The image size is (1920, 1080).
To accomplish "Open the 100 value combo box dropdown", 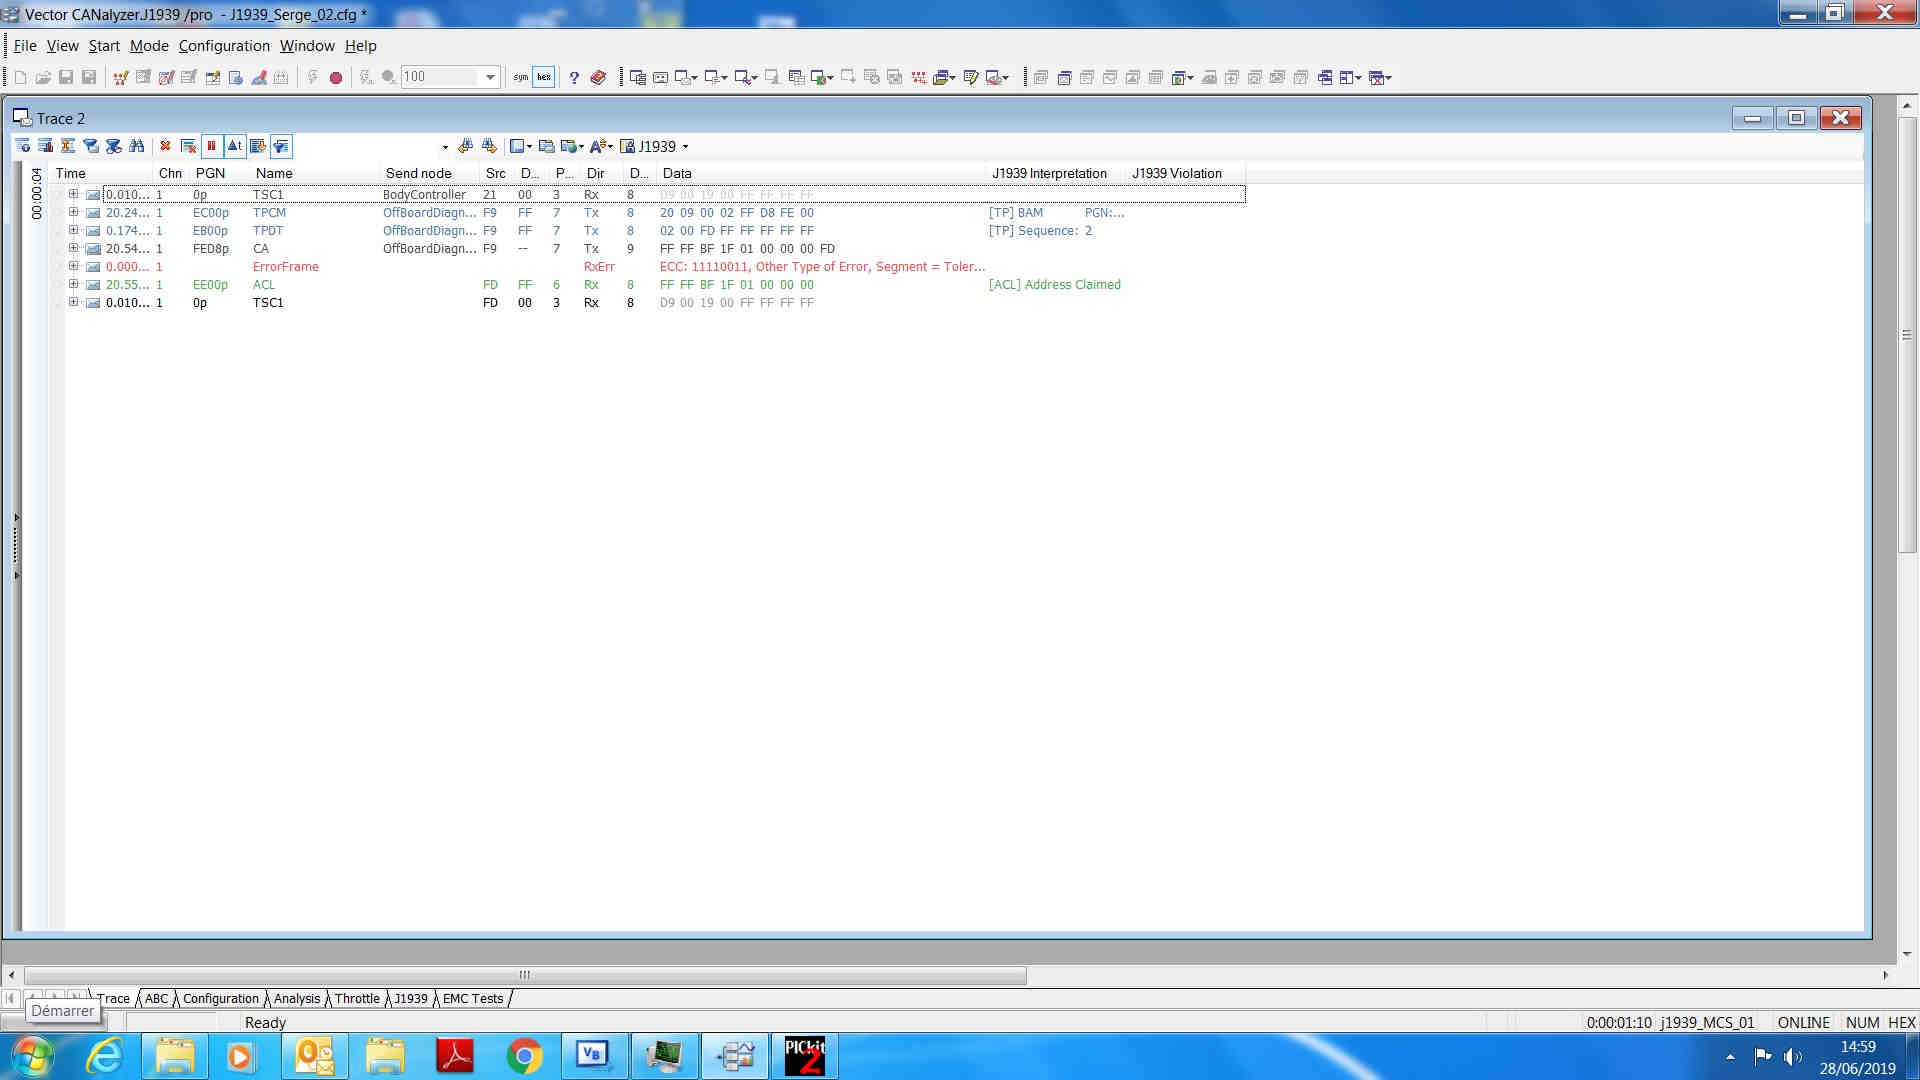I will pos(490,77).
